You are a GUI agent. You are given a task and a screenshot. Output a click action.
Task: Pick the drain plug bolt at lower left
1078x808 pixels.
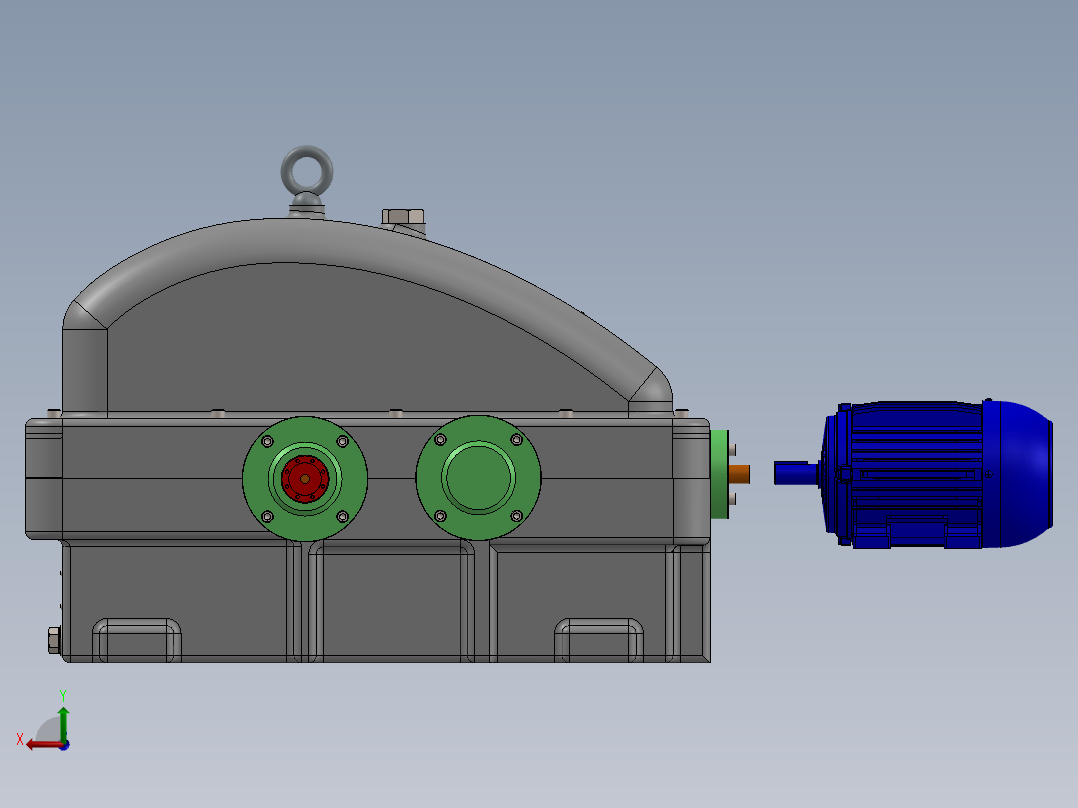click(53, 639)
